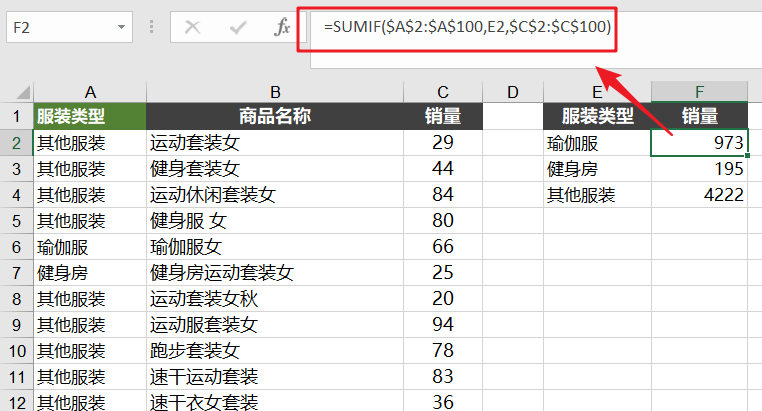Select column D header
This screenshot has height=411, width=762.
513,92
